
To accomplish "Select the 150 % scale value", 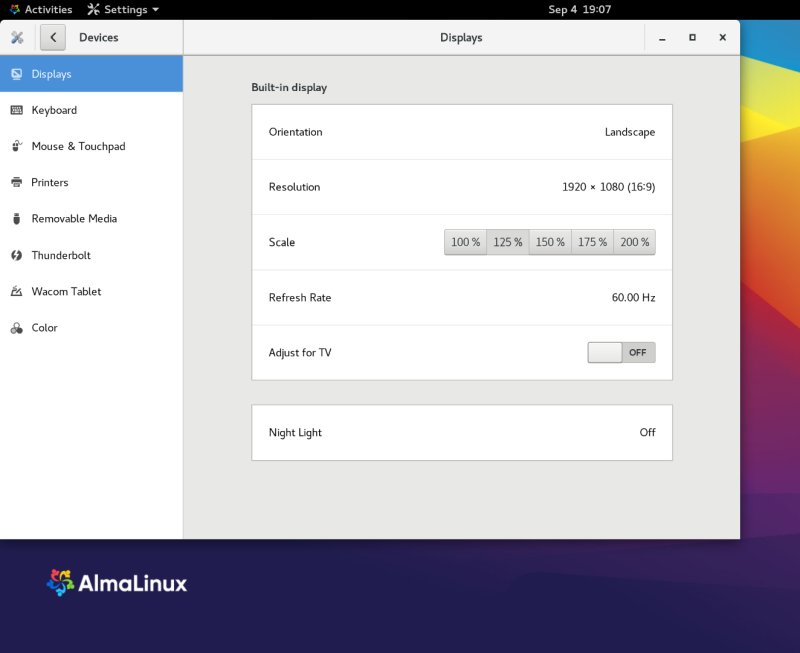I will [x=549, y=241].
